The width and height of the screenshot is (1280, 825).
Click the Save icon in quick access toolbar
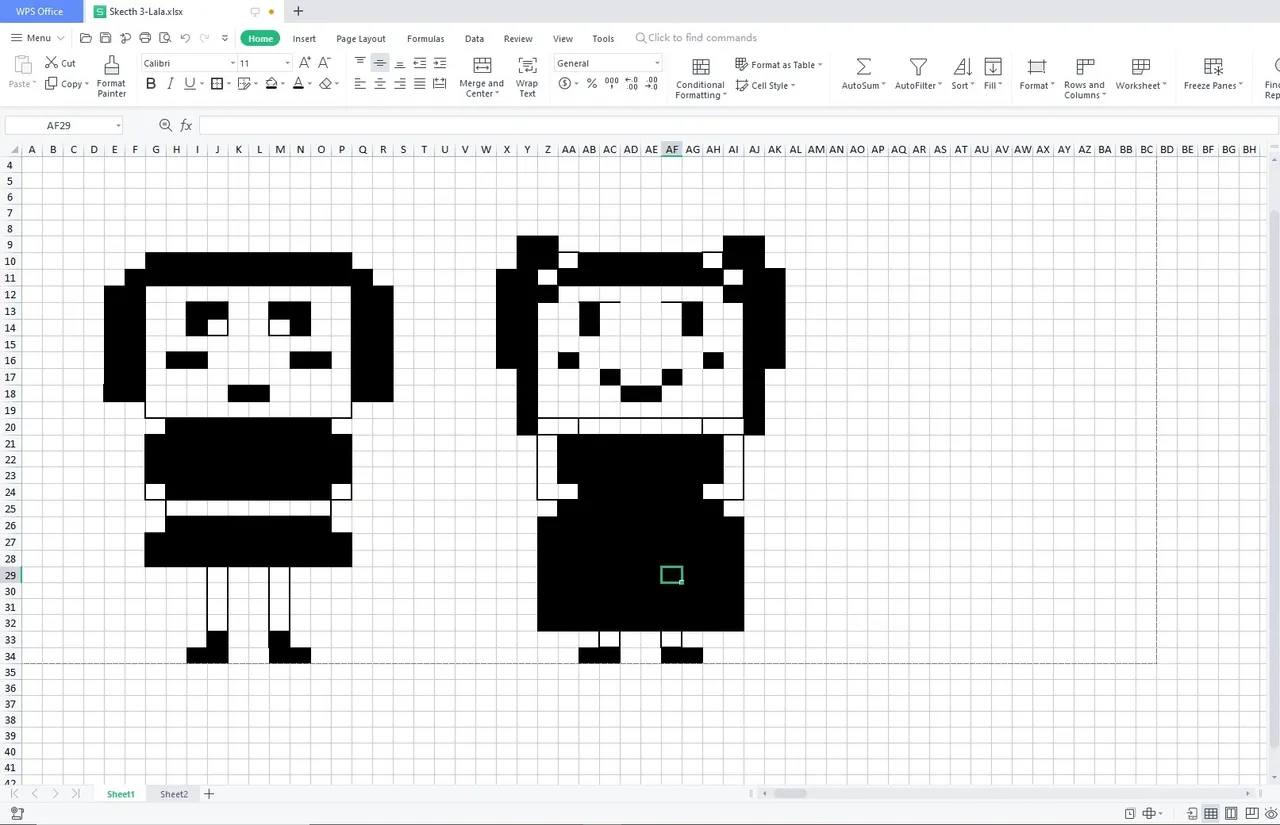106,38
